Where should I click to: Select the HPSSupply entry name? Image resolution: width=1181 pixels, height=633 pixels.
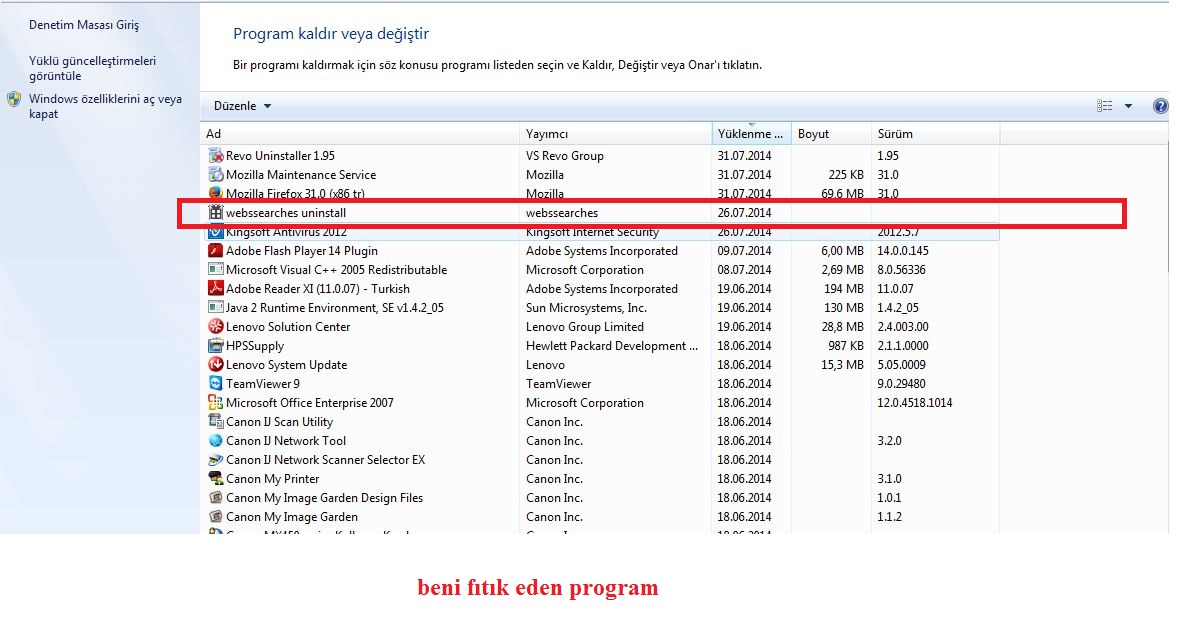click(255, 346)
